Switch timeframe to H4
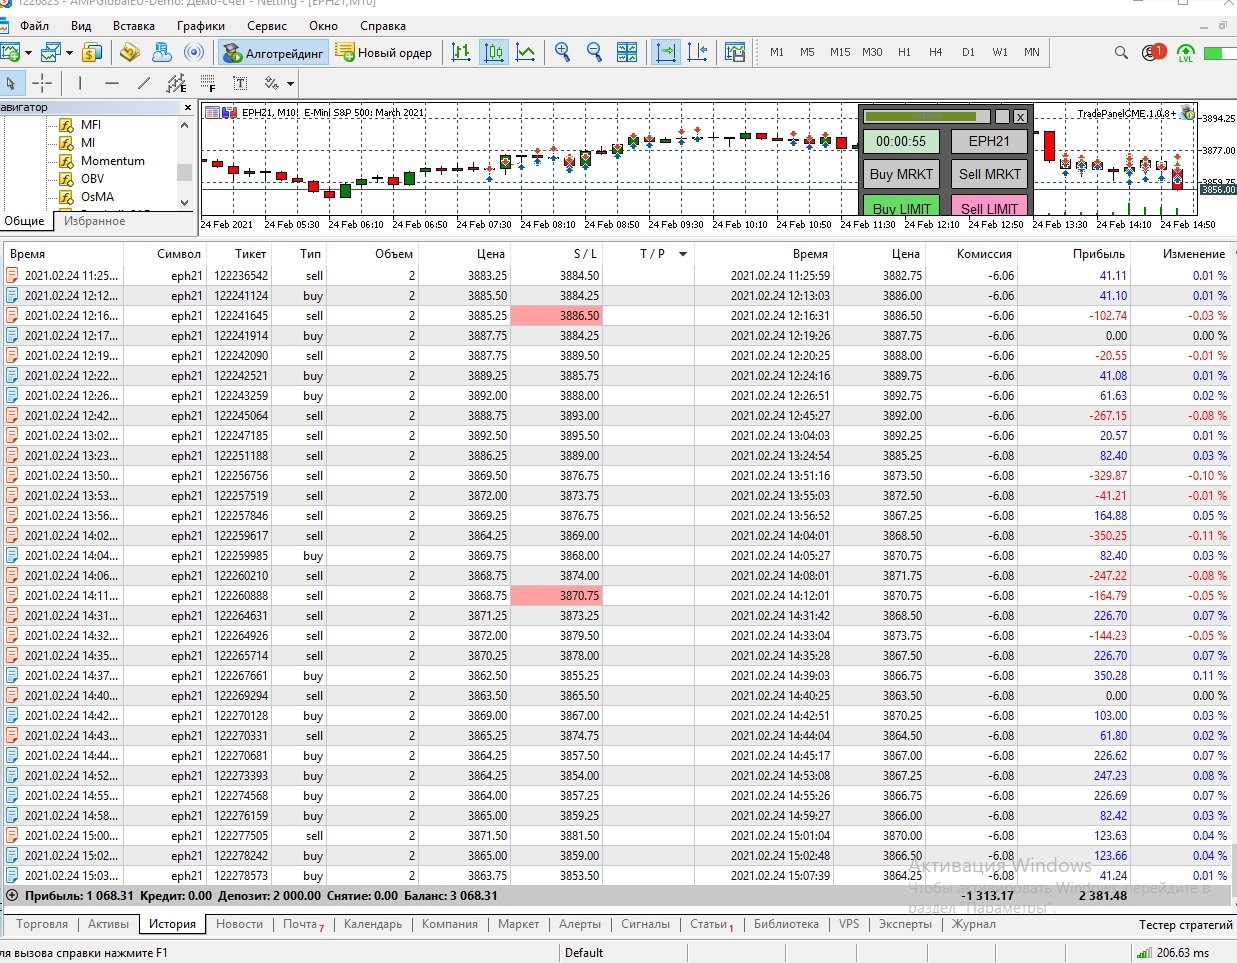Image resolution: width=1237 pixels, height=963 pixels. [x=935, y=52]
